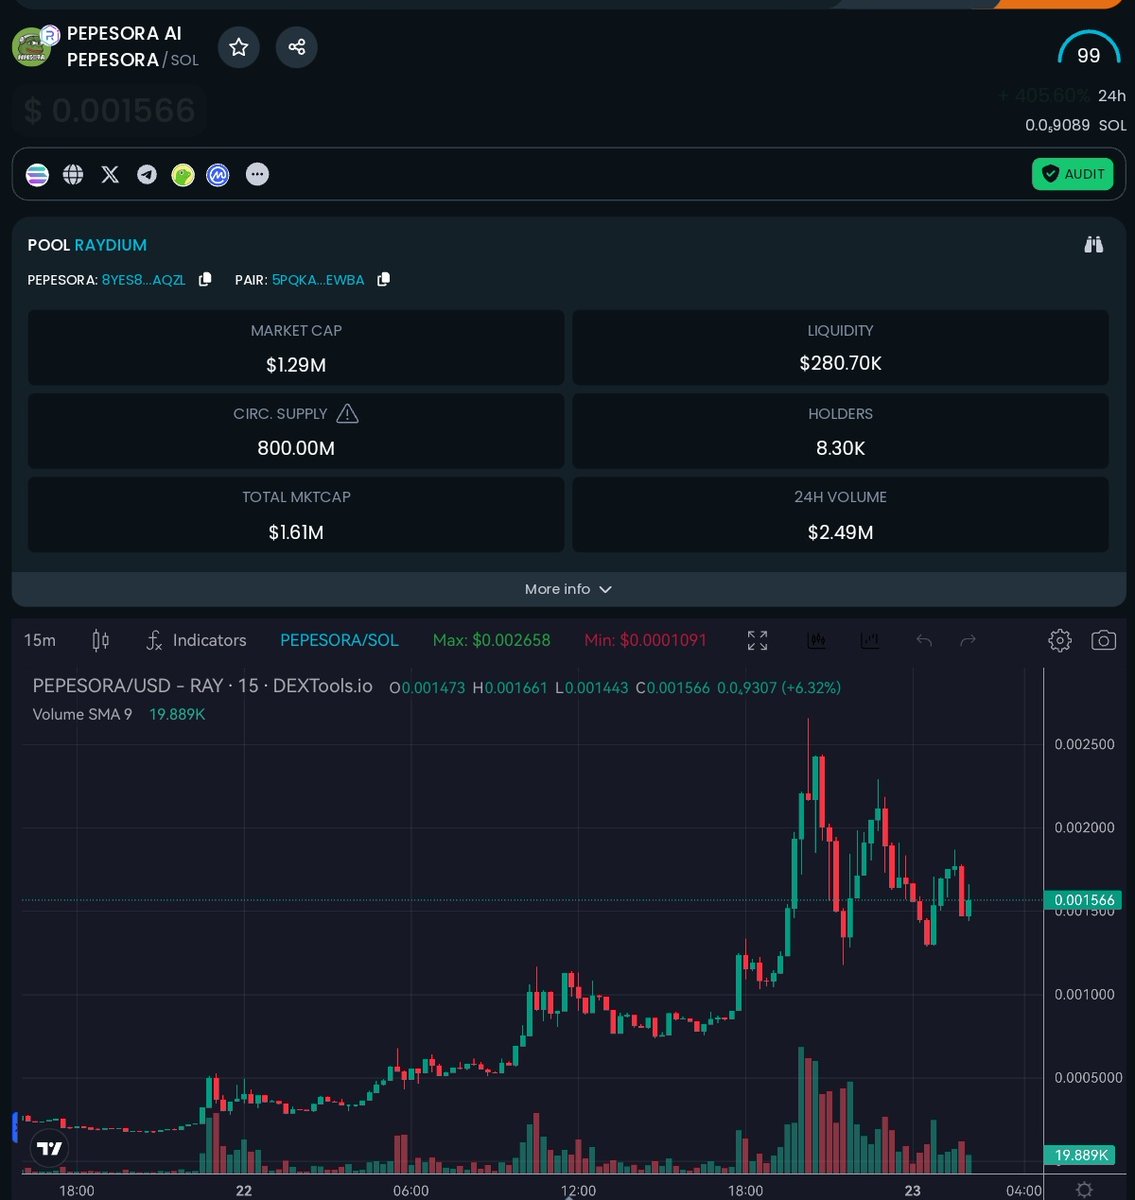This screenshot has height=1200, width=1135.
Task: Click the Volume SMA 9 indicator legend
Action: (119, 714)
